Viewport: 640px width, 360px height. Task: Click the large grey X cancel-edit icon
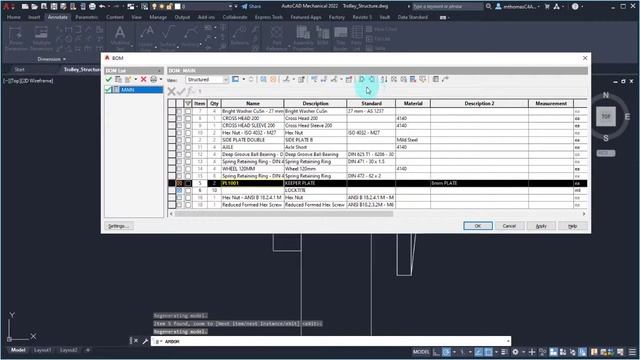pyautogui.click(x=172, y=91)
